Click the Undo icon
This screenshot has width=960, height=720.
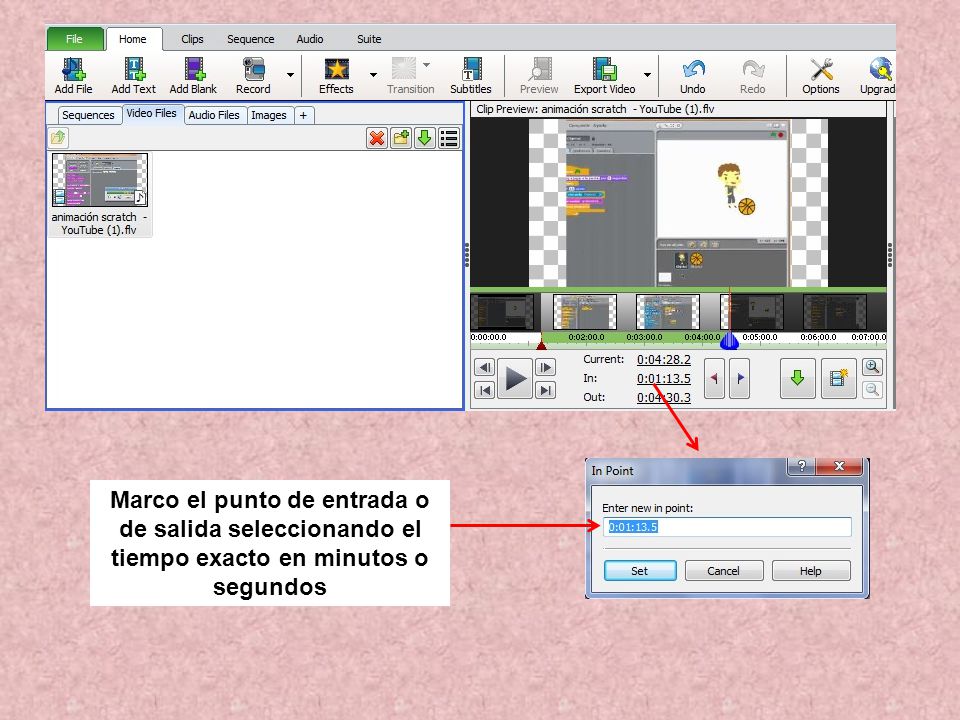(x=694, y=69)
